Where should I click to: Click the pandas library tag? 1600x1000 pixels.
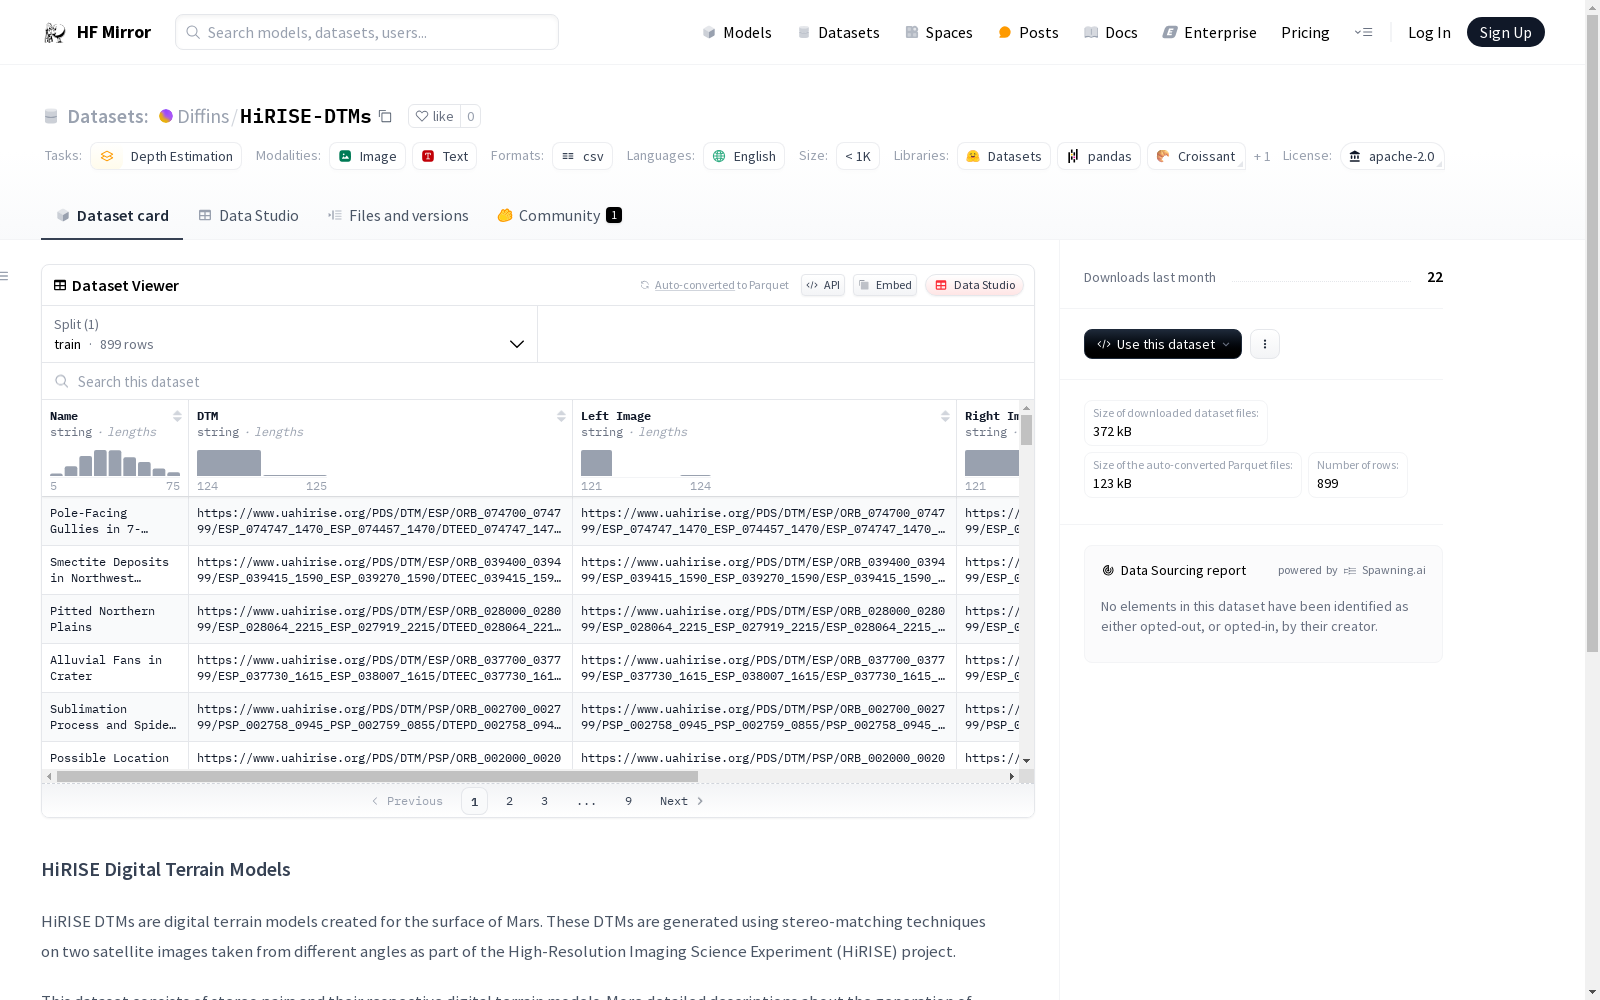coord(1099,156)
